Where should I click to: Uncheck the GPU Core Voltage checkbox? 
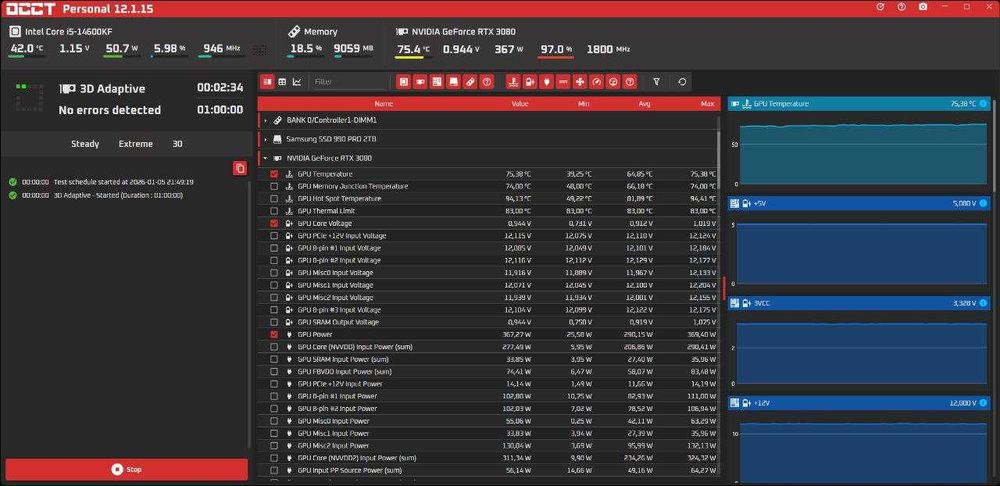(x=274, y=223)
